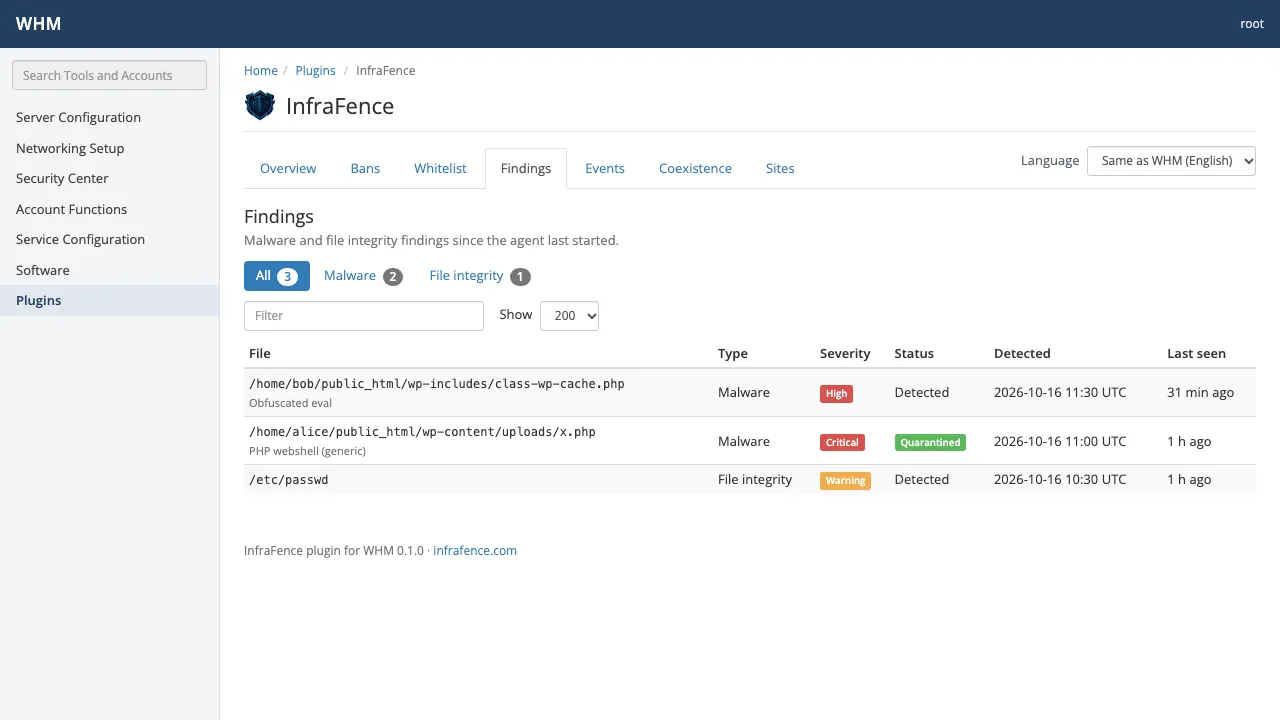Click the Obfuscated eval description
1280x720 pixels.
click(290, 403)
